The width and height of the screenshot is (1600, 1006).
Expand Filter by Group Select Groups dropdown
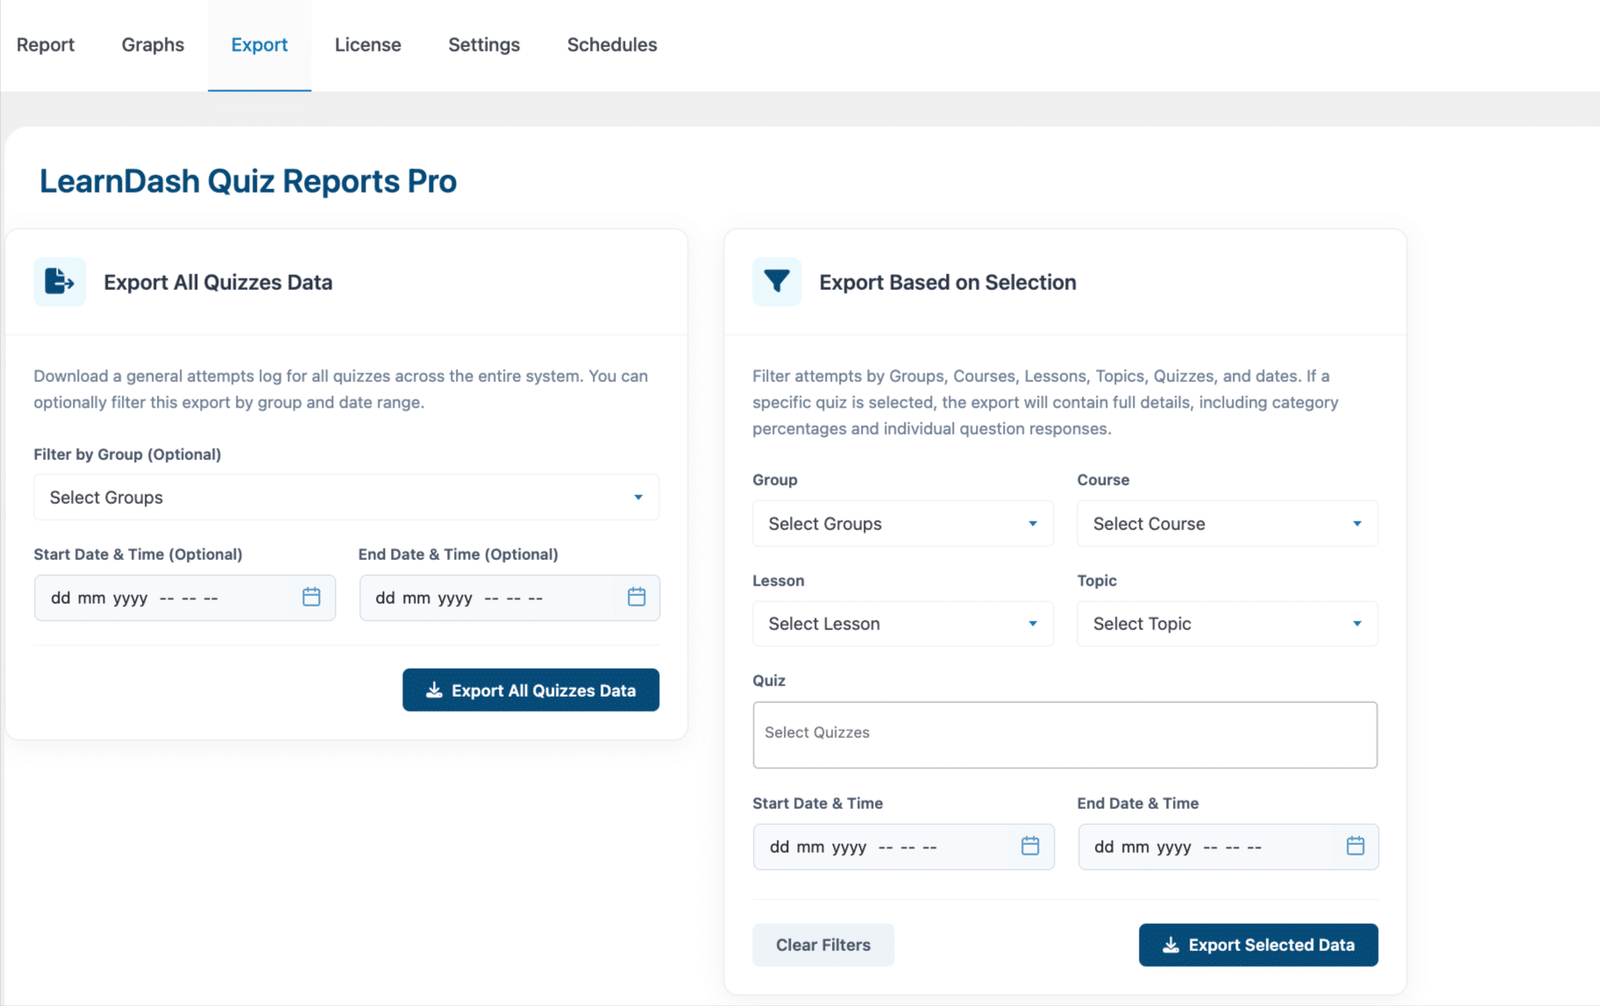(346, 497)
